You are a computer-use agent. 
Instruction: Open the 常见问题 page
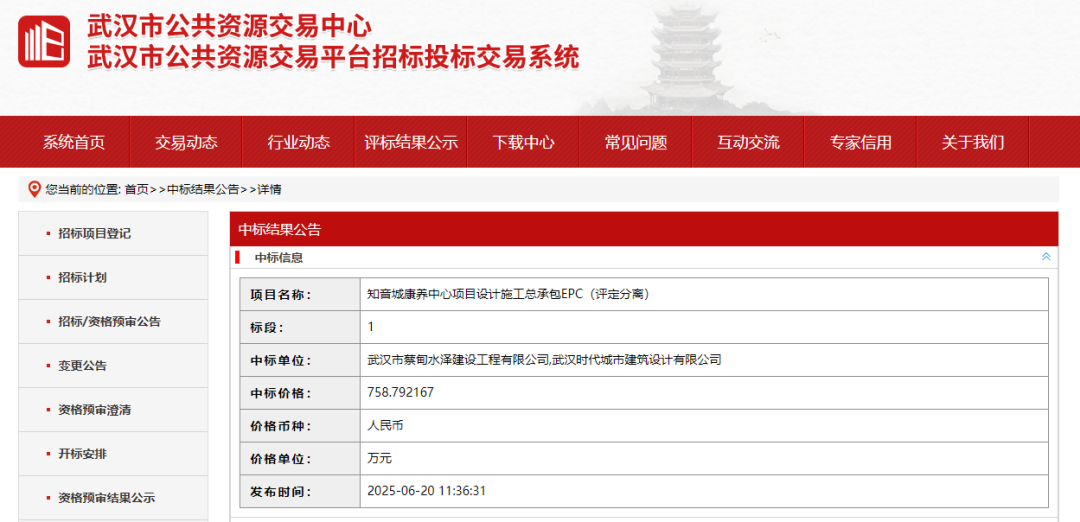tap(636, 142)
